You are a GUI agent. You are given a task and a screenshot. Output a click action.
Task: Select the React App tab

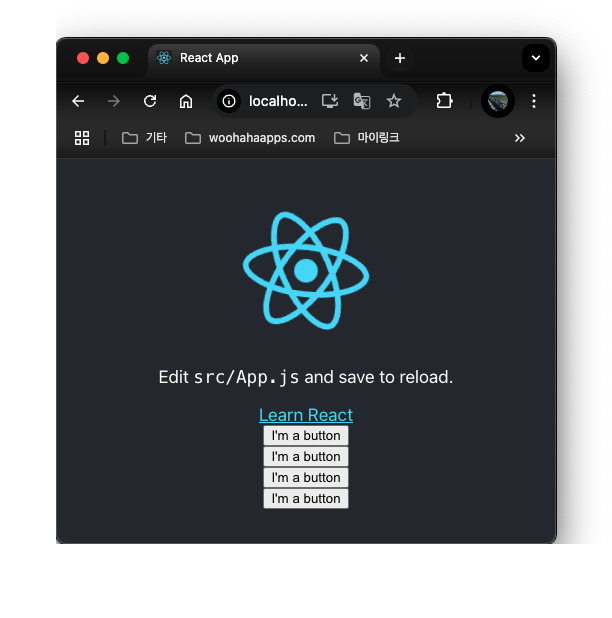(x=264, y=59)
